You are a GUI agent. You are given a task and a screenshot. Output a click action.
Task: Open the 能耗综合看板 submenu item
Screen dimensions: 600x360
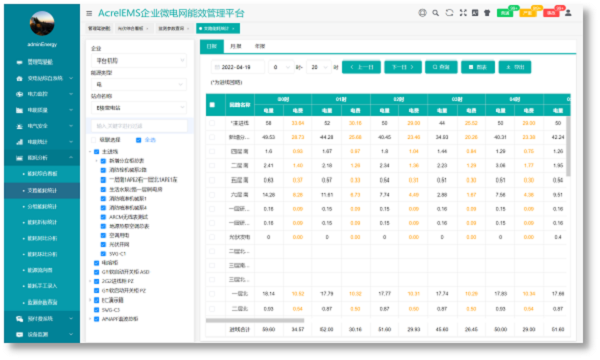click(42, 174)
